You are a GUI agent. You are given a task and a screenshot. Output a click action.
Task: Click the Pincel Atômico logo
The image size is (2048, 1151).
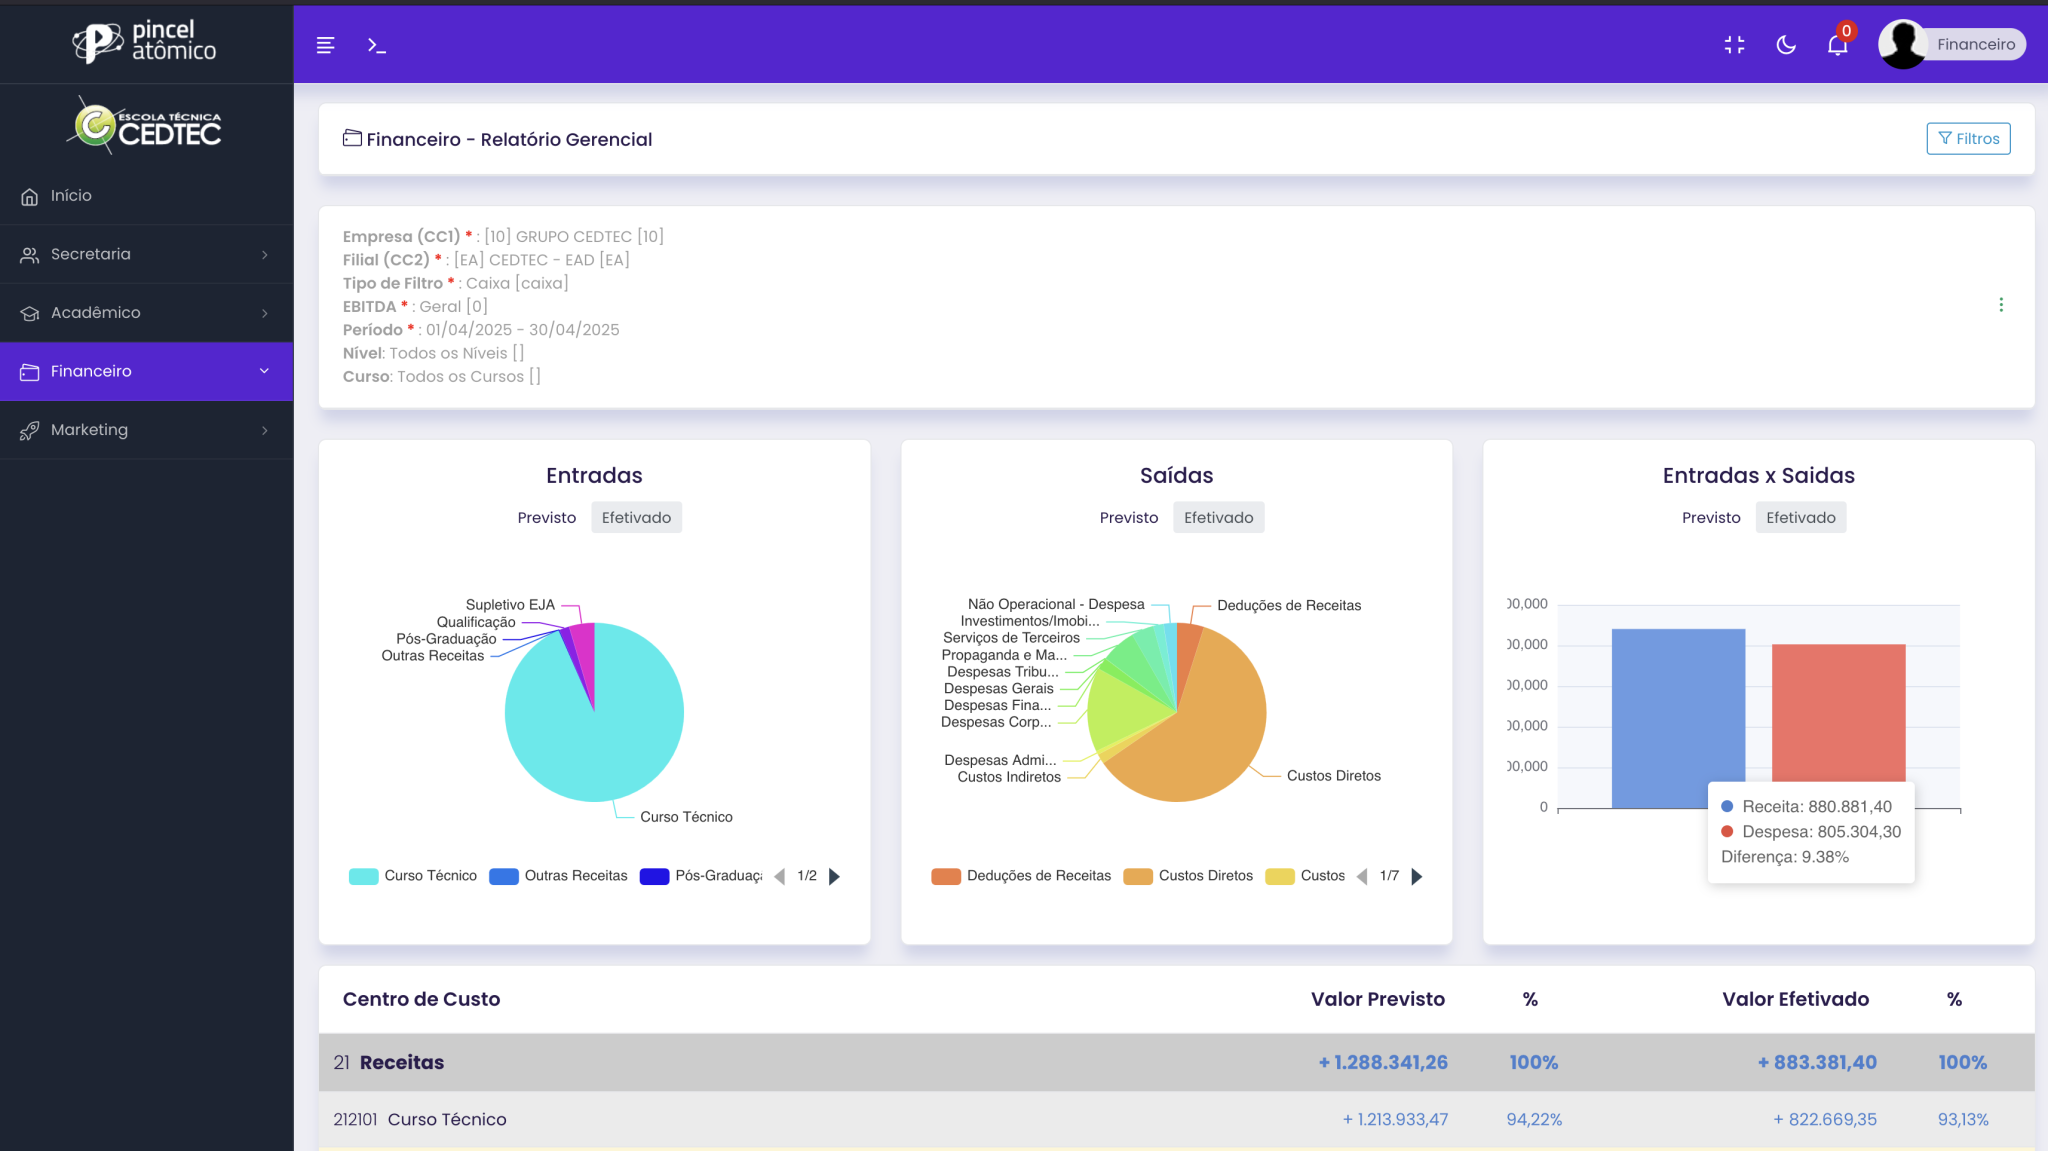(146, 41)
